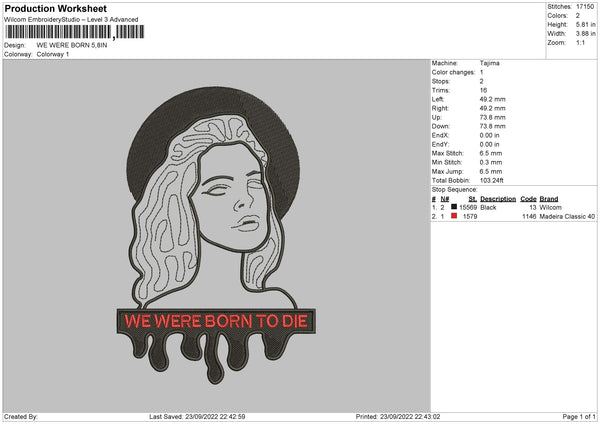Click the Black description in stop 1

click(x=488, y=207)
